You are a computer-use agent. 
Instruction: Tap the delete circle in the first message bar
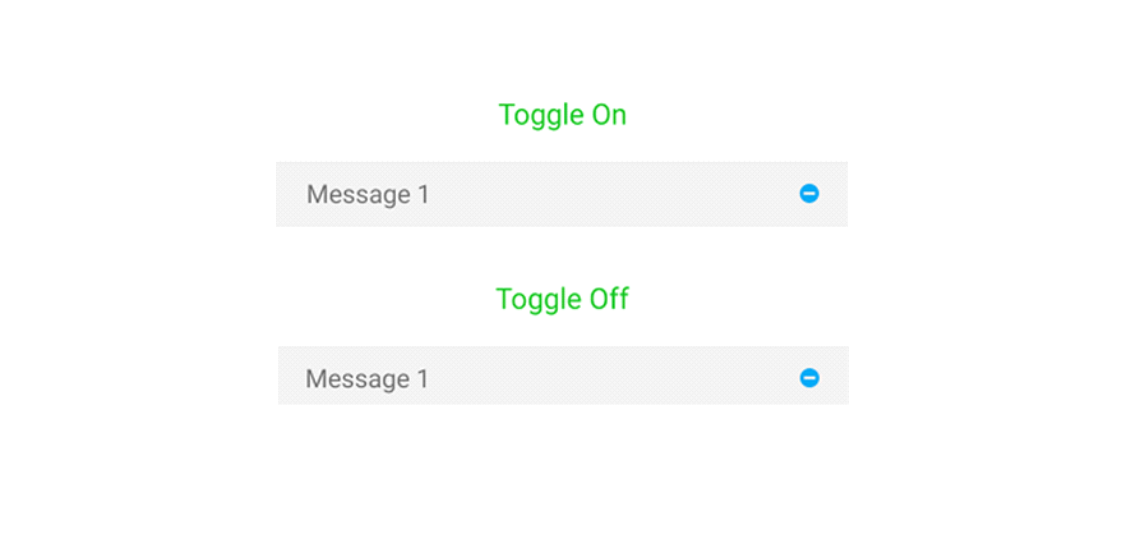(x=809, y=194)
